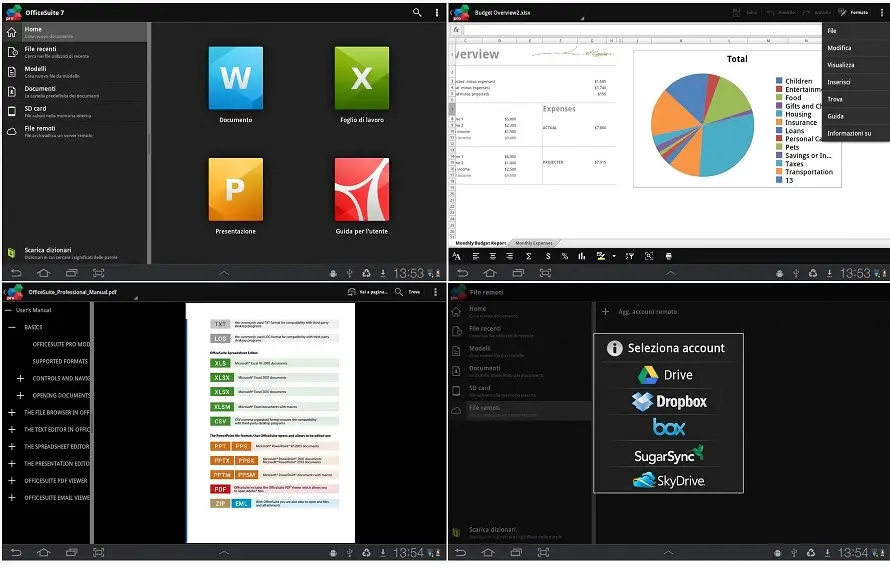Open Visualizza in the spreadsheet overflow menu

click(x=856, y=65)
